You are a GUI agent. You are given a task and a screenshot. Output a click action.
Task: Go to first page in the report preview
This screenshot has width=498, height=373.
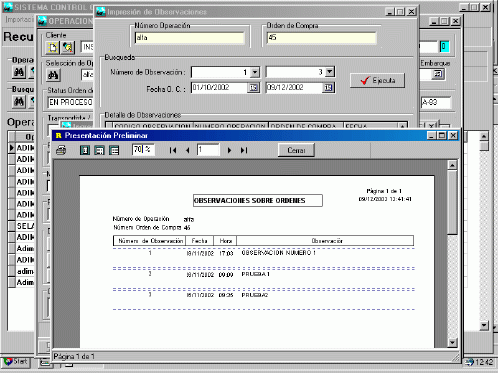click(173, 150)
